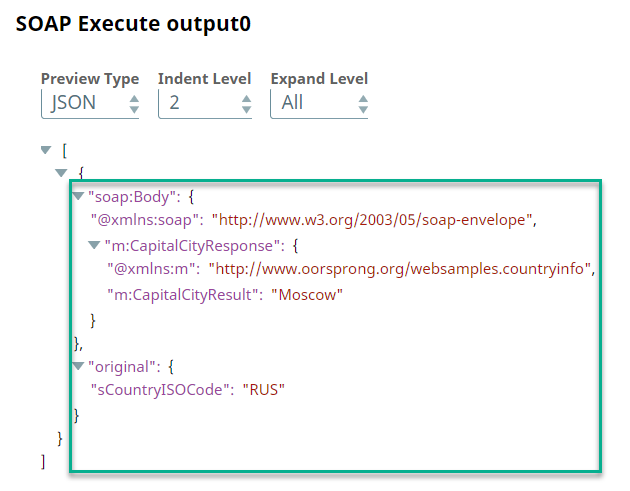Viewport: 630px width, 491px height.
Task: Open the Indent Level dropdown
Action: 205,102
